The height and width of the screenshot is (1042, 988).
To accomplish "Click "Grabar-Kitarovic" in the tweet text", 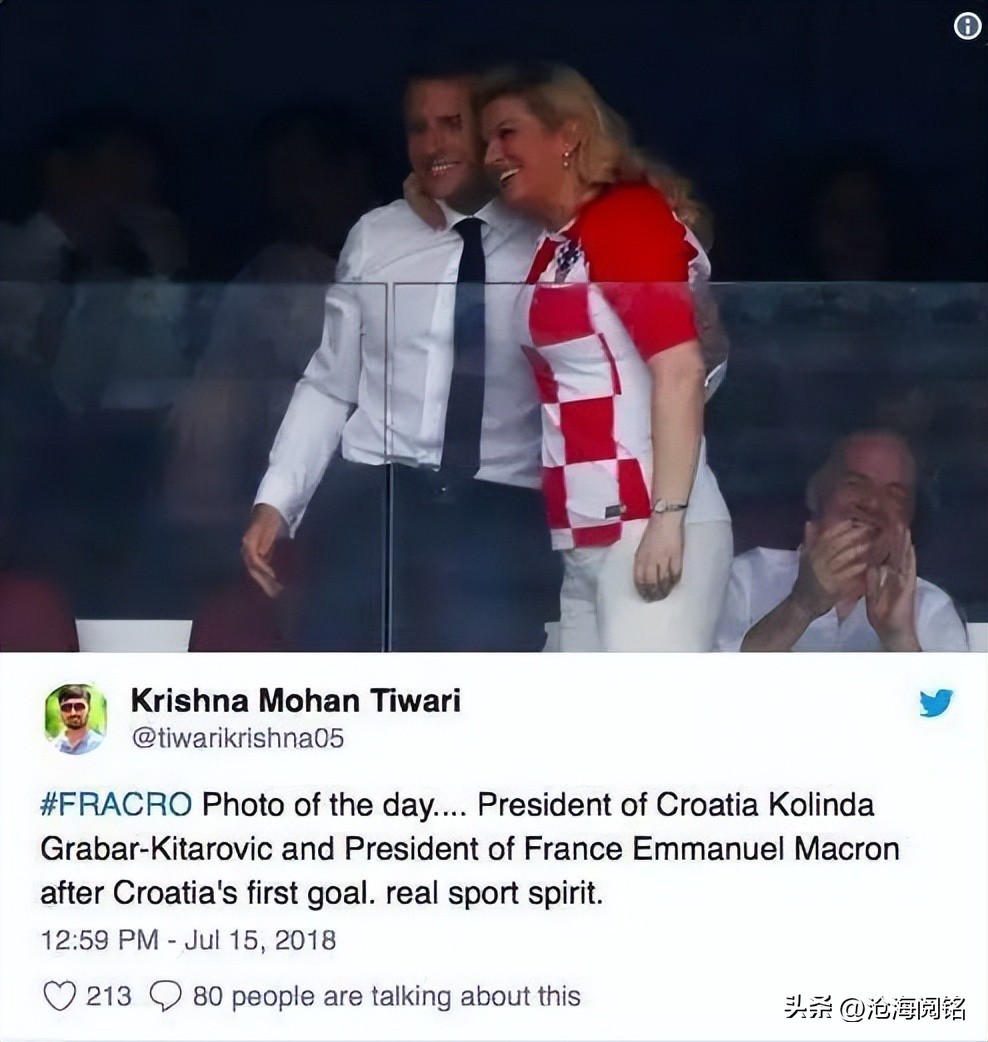I will click(x=157, y=849).
